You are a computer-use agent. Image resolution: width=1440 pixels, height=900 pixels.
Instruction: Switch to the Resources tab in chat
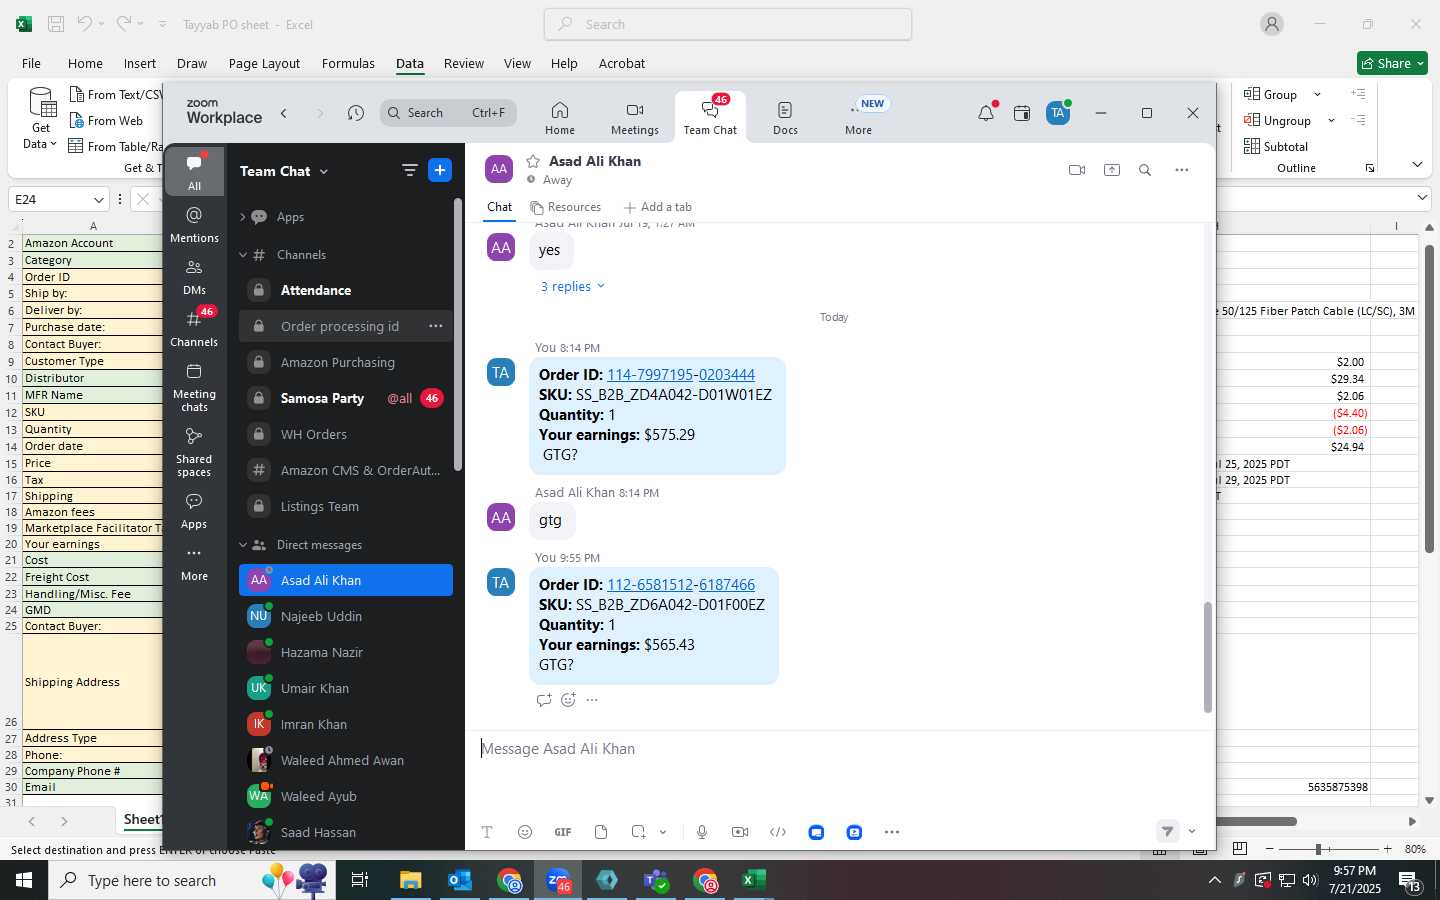(x=566, y=207)
